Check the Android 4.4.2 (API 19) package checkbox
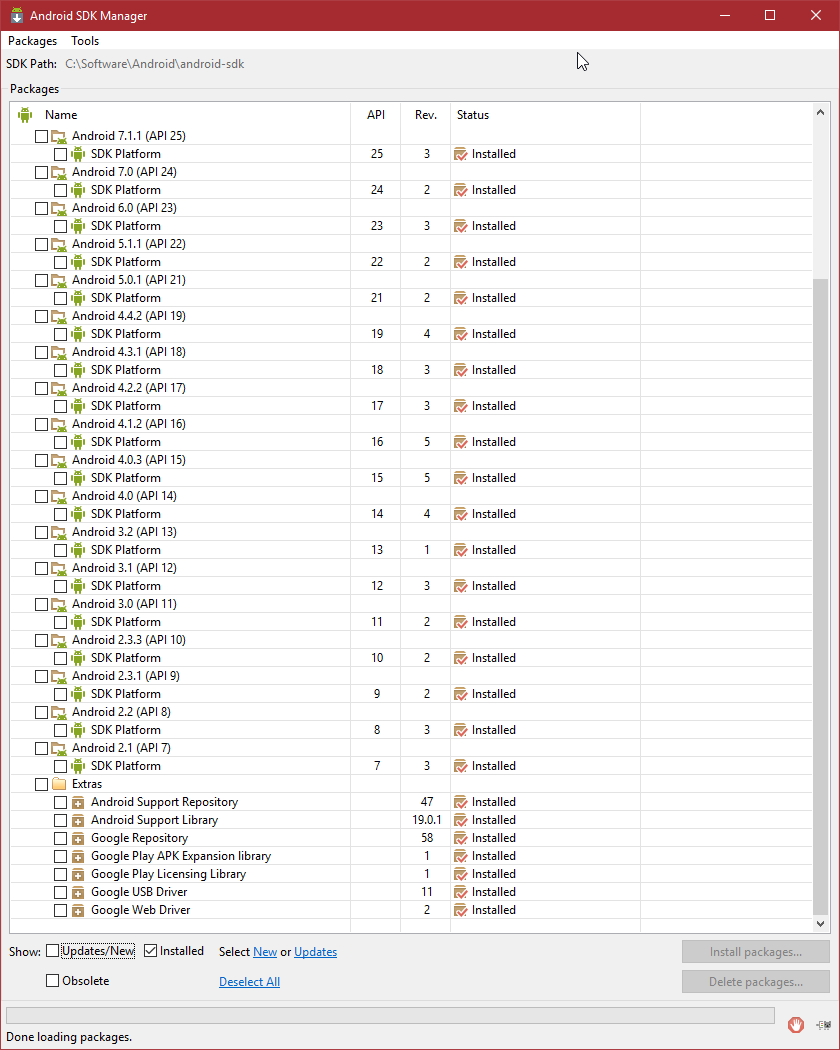Image resolution: width=840 pixels, height=1050 pixels. 40,315
